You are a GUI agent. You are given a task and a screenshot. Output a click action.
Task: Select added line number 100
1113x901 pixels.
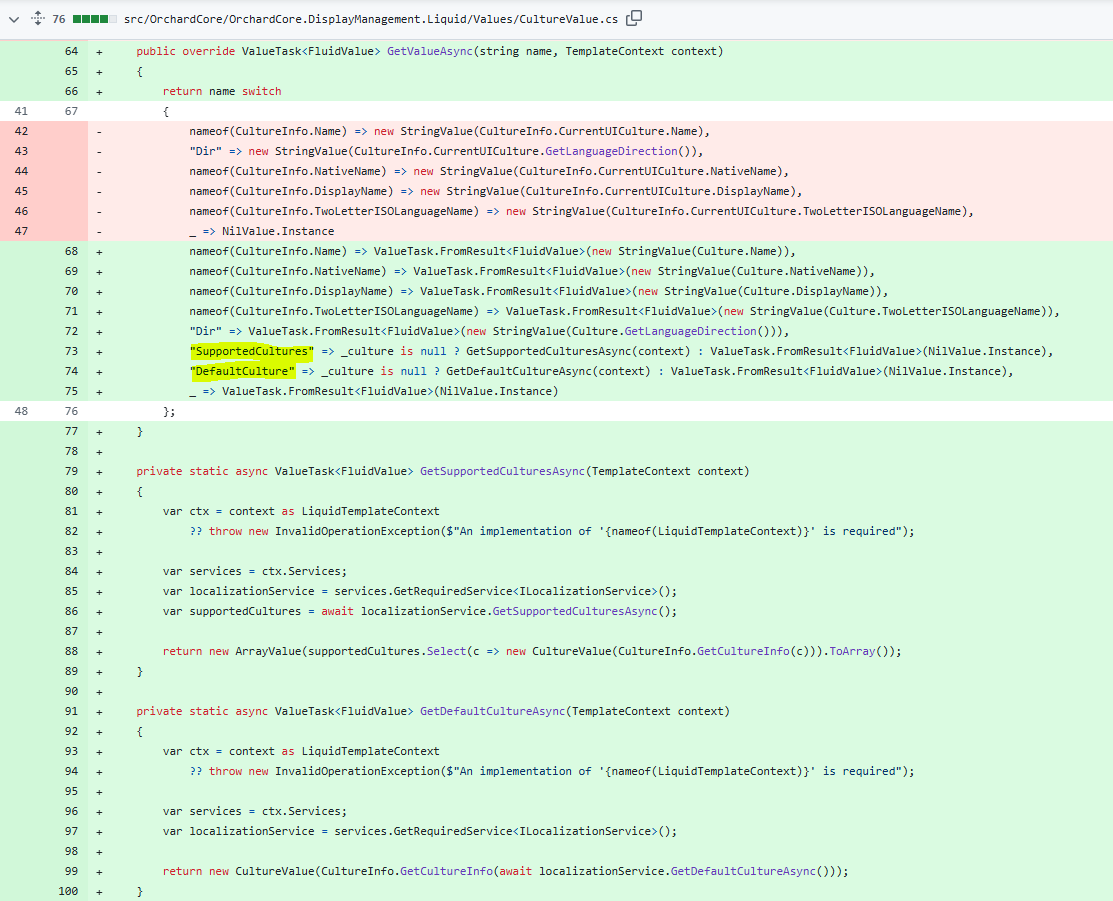pyautogui.click(x=68, y=891)
